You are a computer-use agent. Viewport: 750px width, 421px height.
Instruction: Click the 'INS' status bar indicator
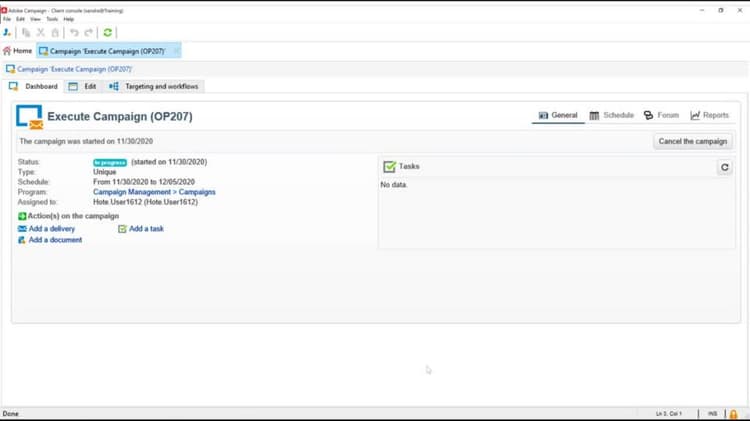tap(712, 414)
